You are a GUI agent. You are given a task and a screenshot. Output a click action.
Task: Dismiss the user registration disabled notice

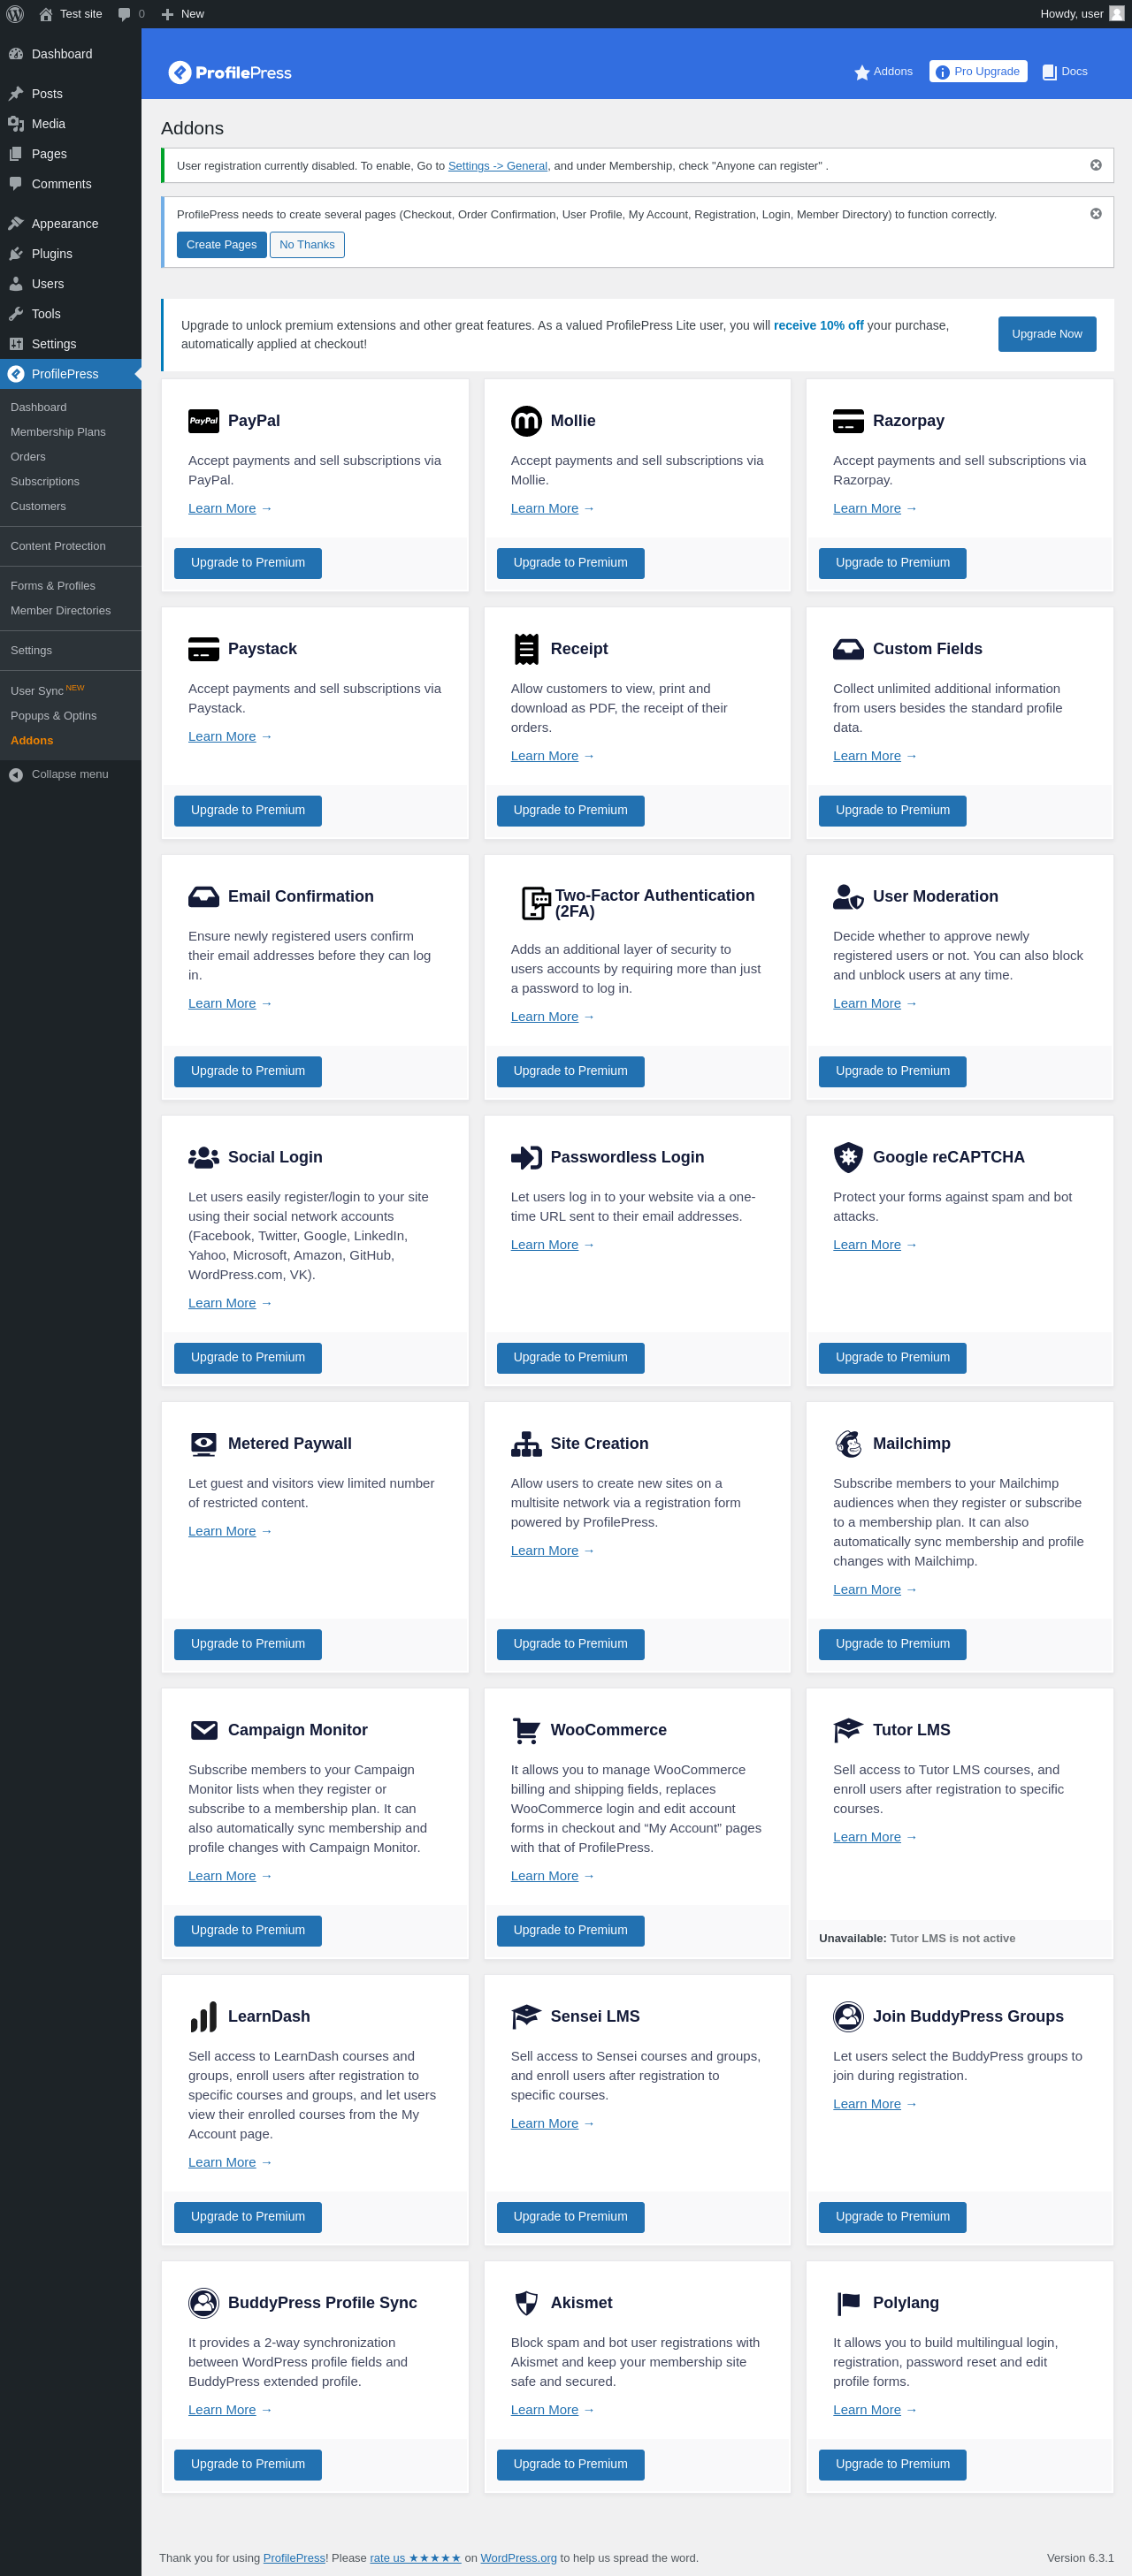click(1096, 165)
